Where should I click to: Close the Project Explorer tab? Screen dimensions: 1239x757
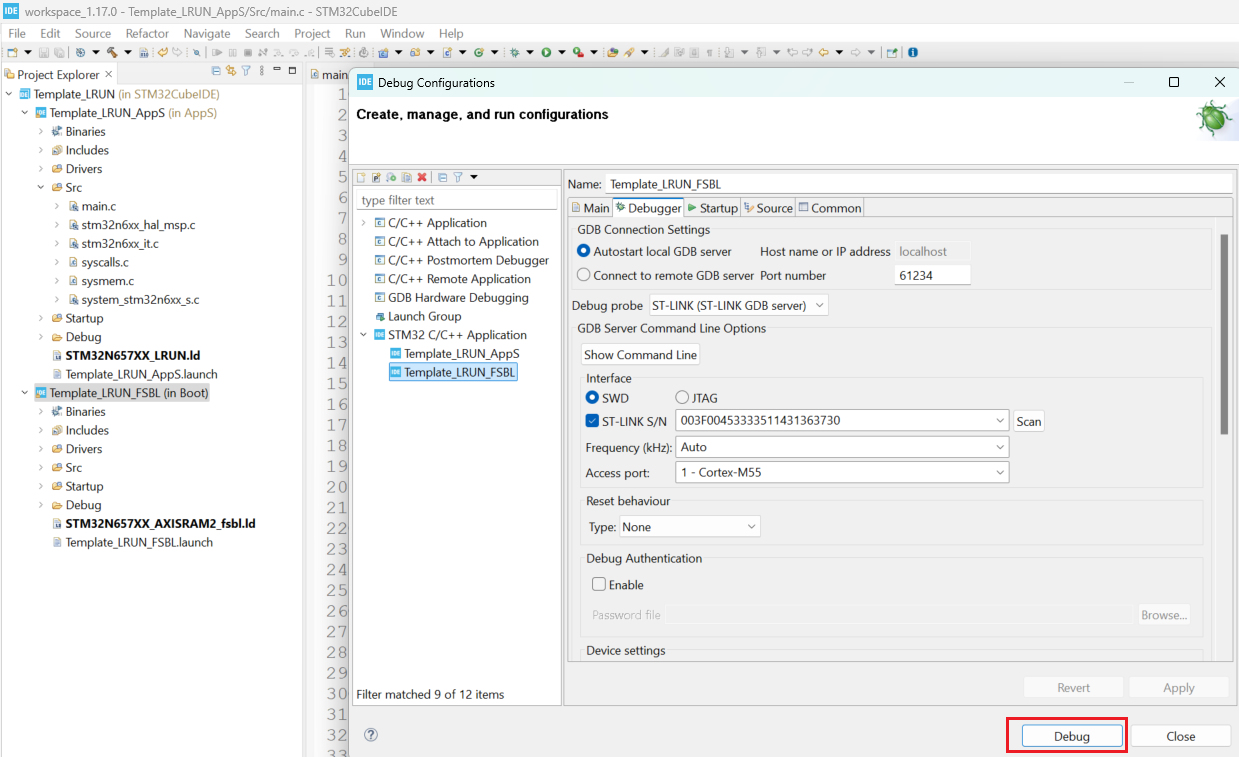click(109, 74)
